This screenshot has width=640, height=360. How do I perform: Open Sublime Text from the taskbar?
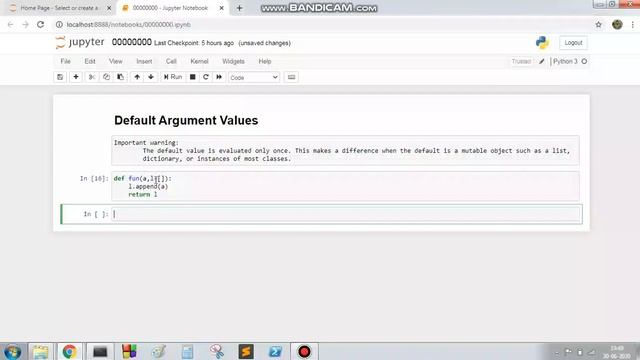click(x=246, y=351)
